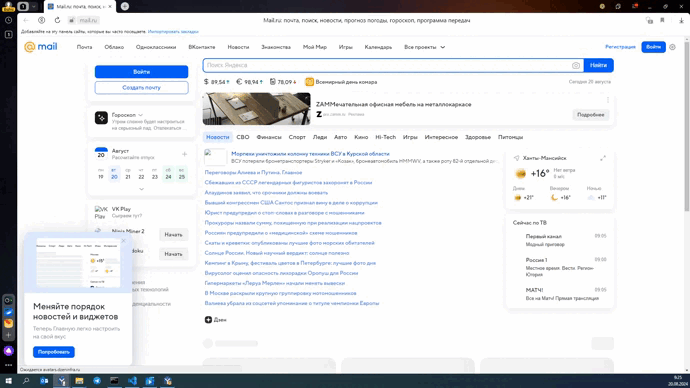Viewport: 690px width, 388px height.
Task: Open World Mosquito Day icon
Action: (x=309, y=82)
